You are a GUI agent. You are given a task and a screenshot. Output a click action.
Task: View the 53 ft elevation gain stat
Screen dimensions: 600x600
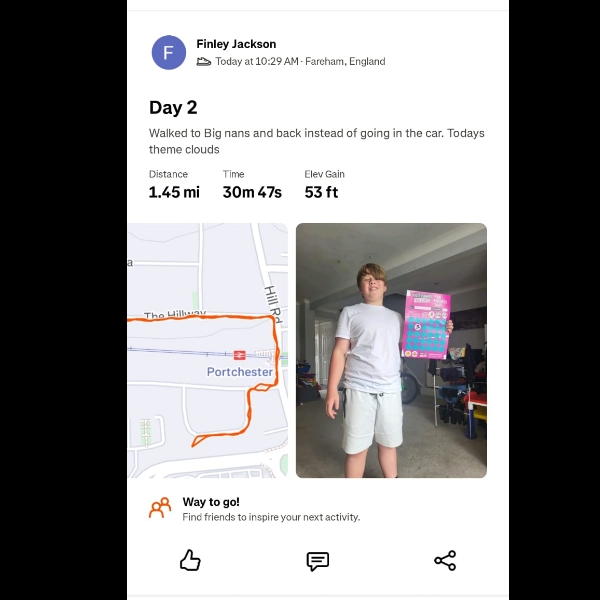(x=321, y=192)
